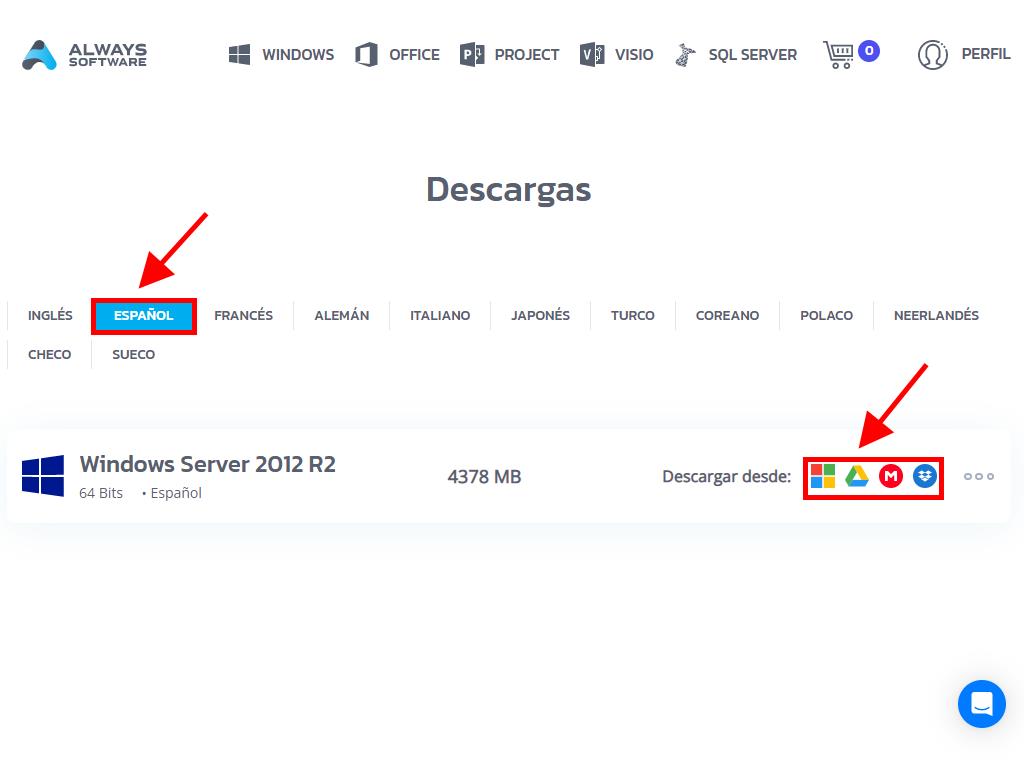Select the ITALIANO language tab
1024x768 pixels.
pos(440,315)
